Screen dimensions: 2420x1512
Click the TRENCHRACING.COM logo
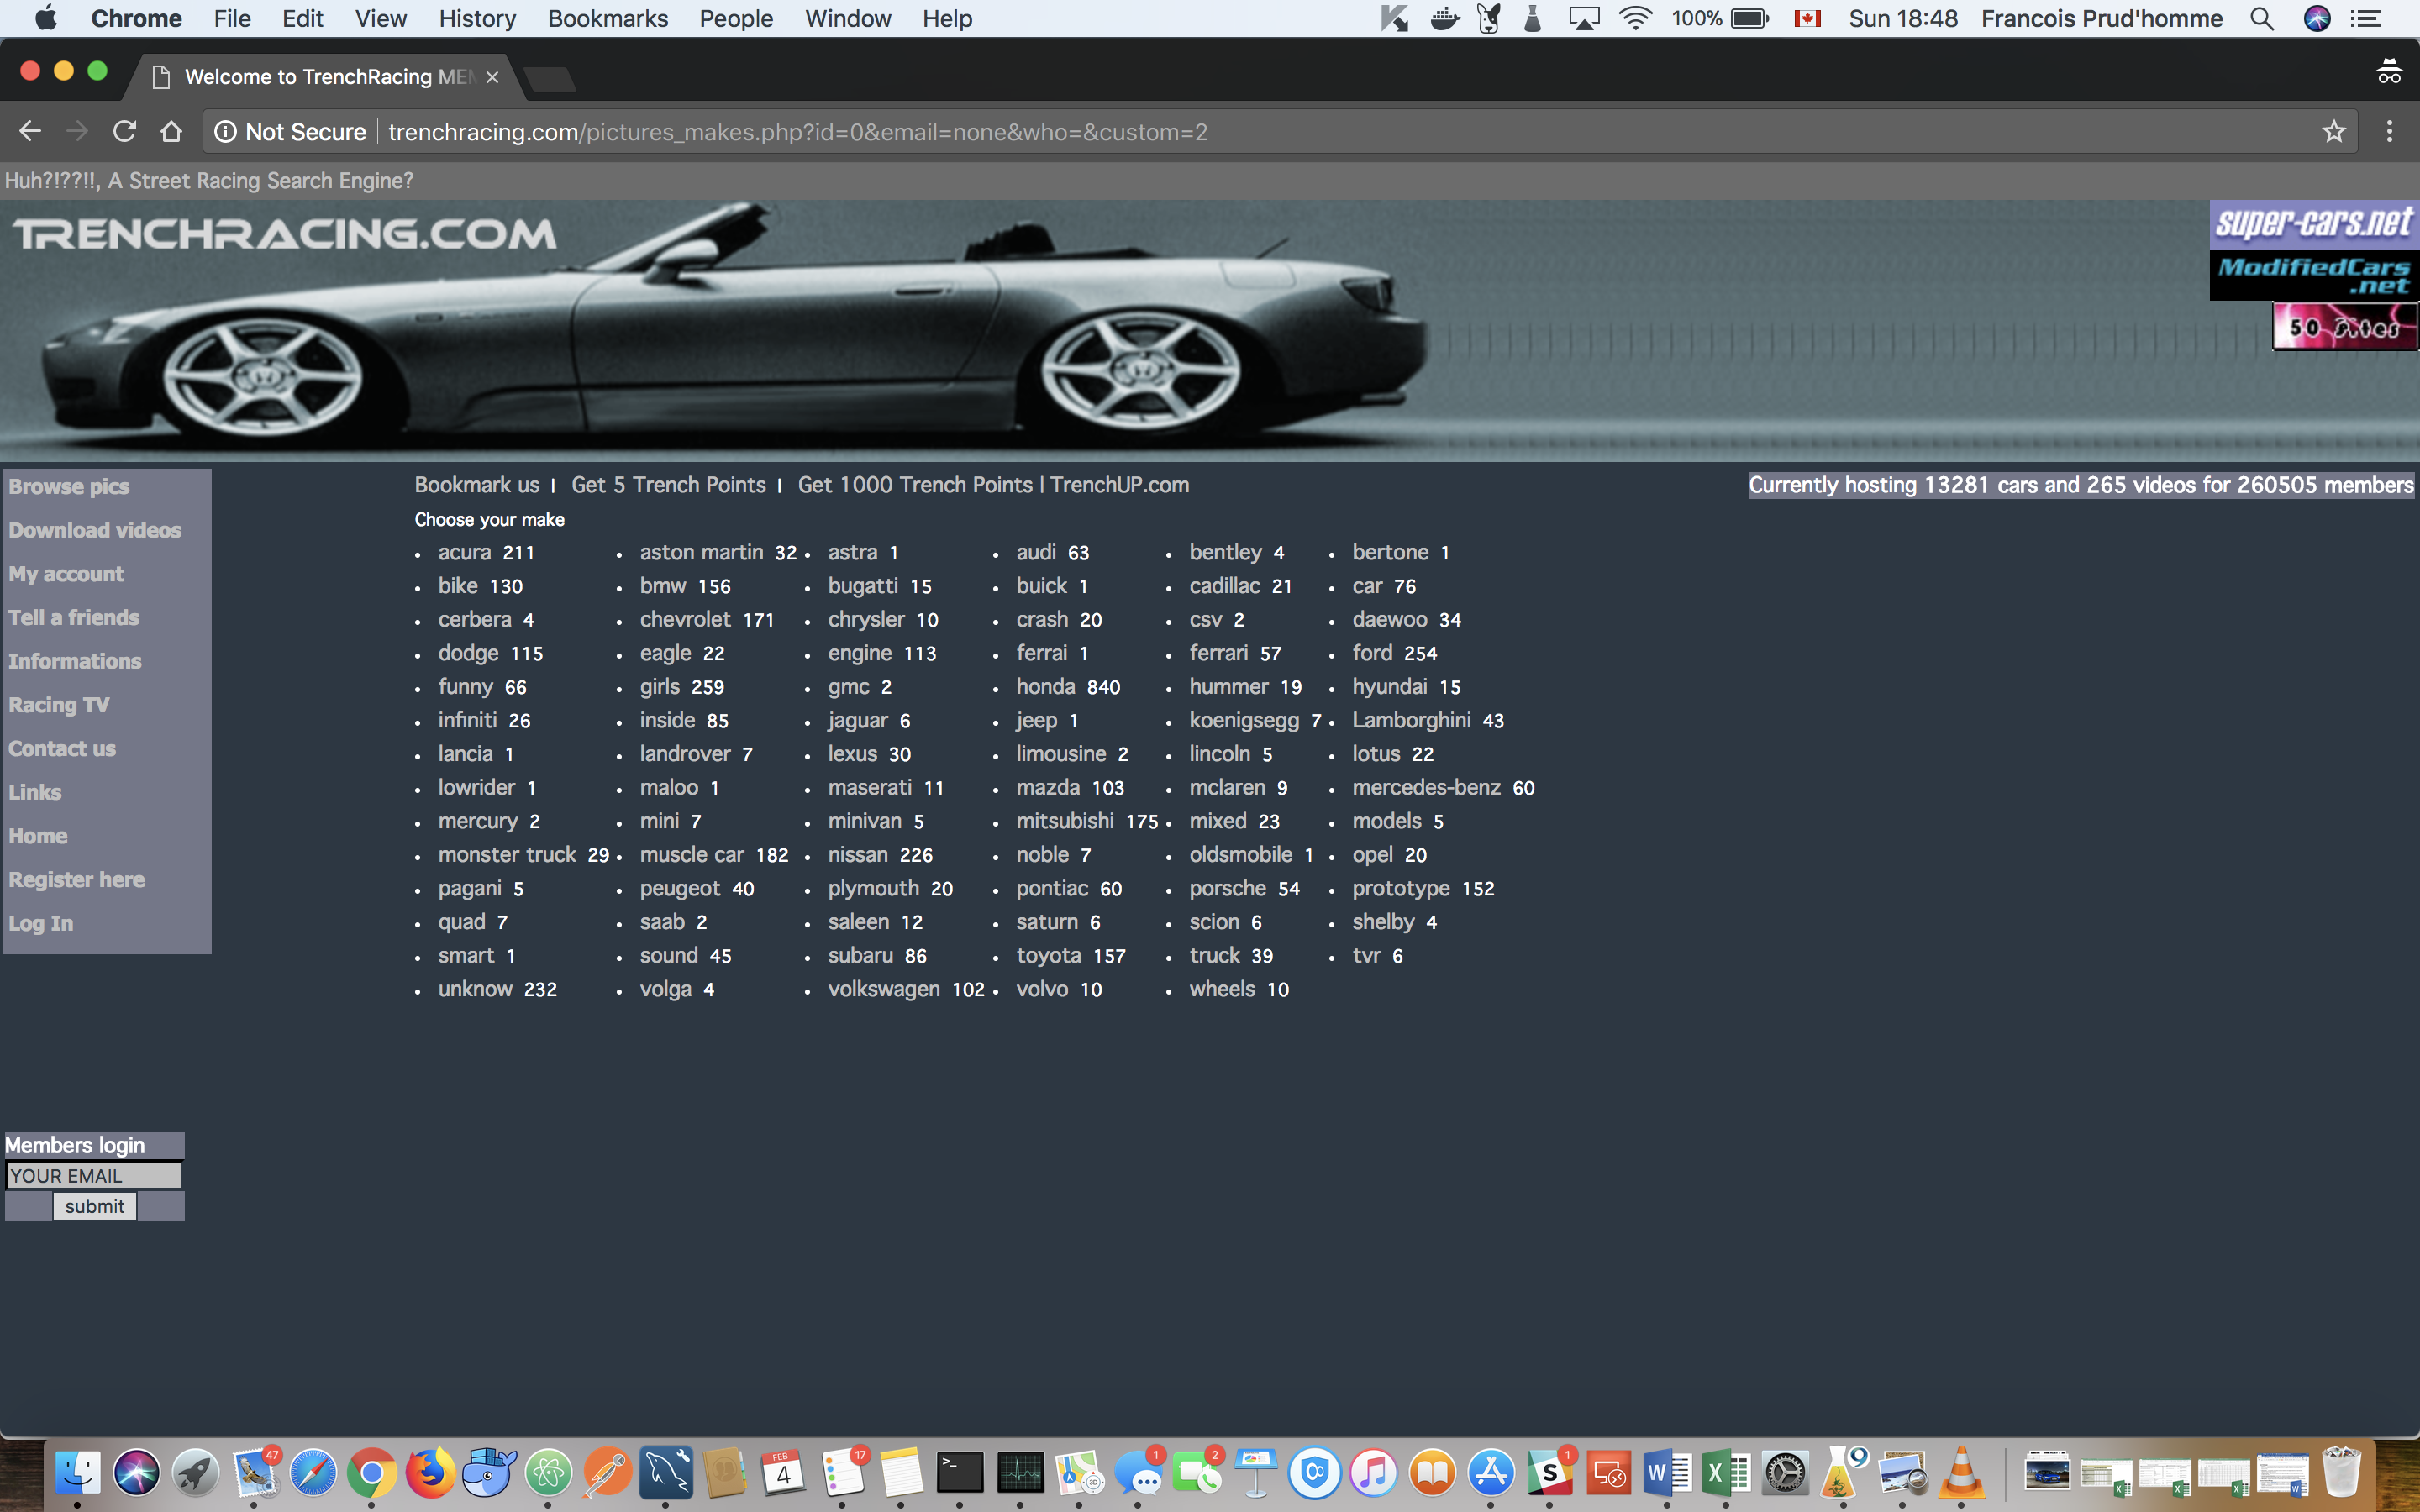pyautogui.click(x=285, y=234)
